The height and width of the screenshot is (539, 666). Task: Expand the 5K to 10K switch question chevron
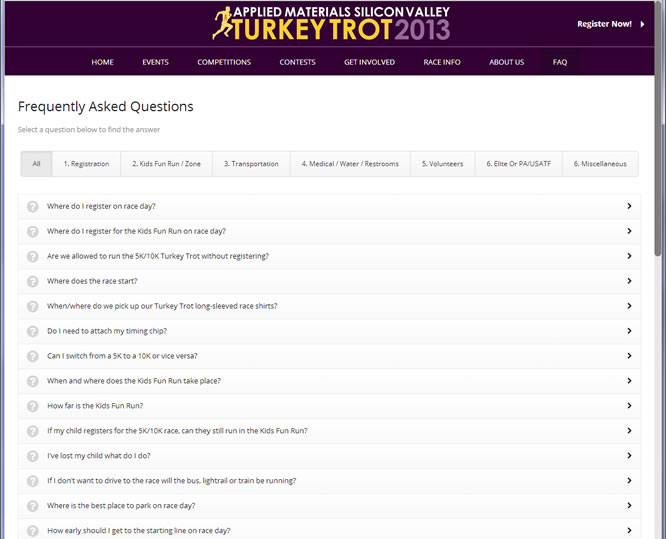click(629, 356)
